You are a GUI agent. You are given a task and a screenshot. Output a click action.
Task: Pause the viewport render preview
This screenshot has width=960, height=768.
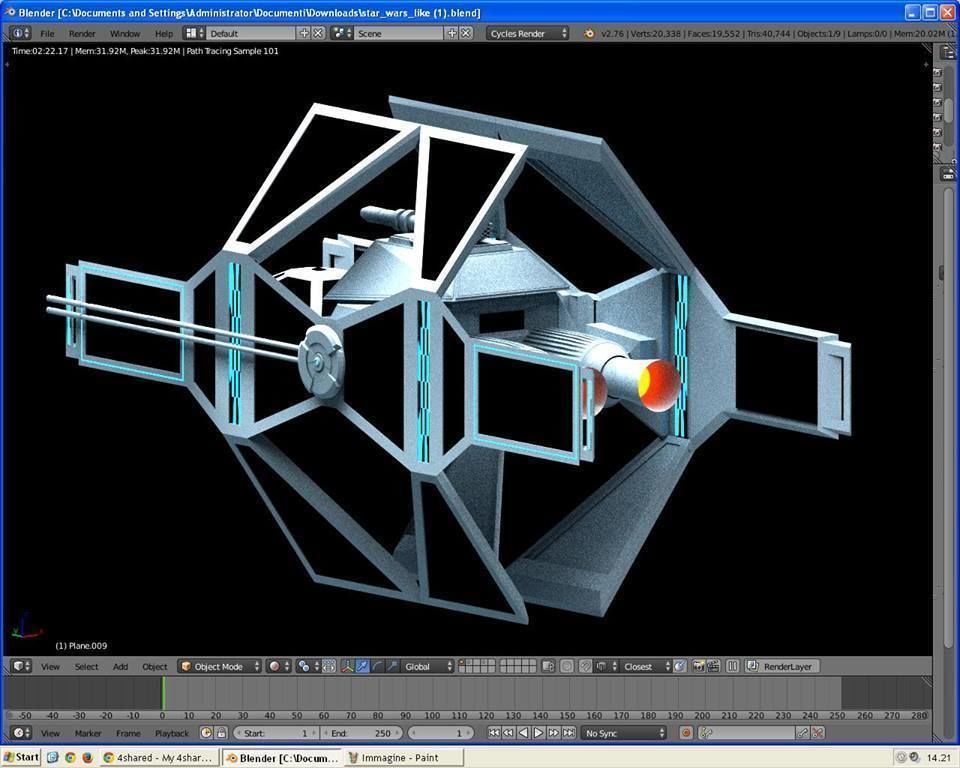[732, 666]
